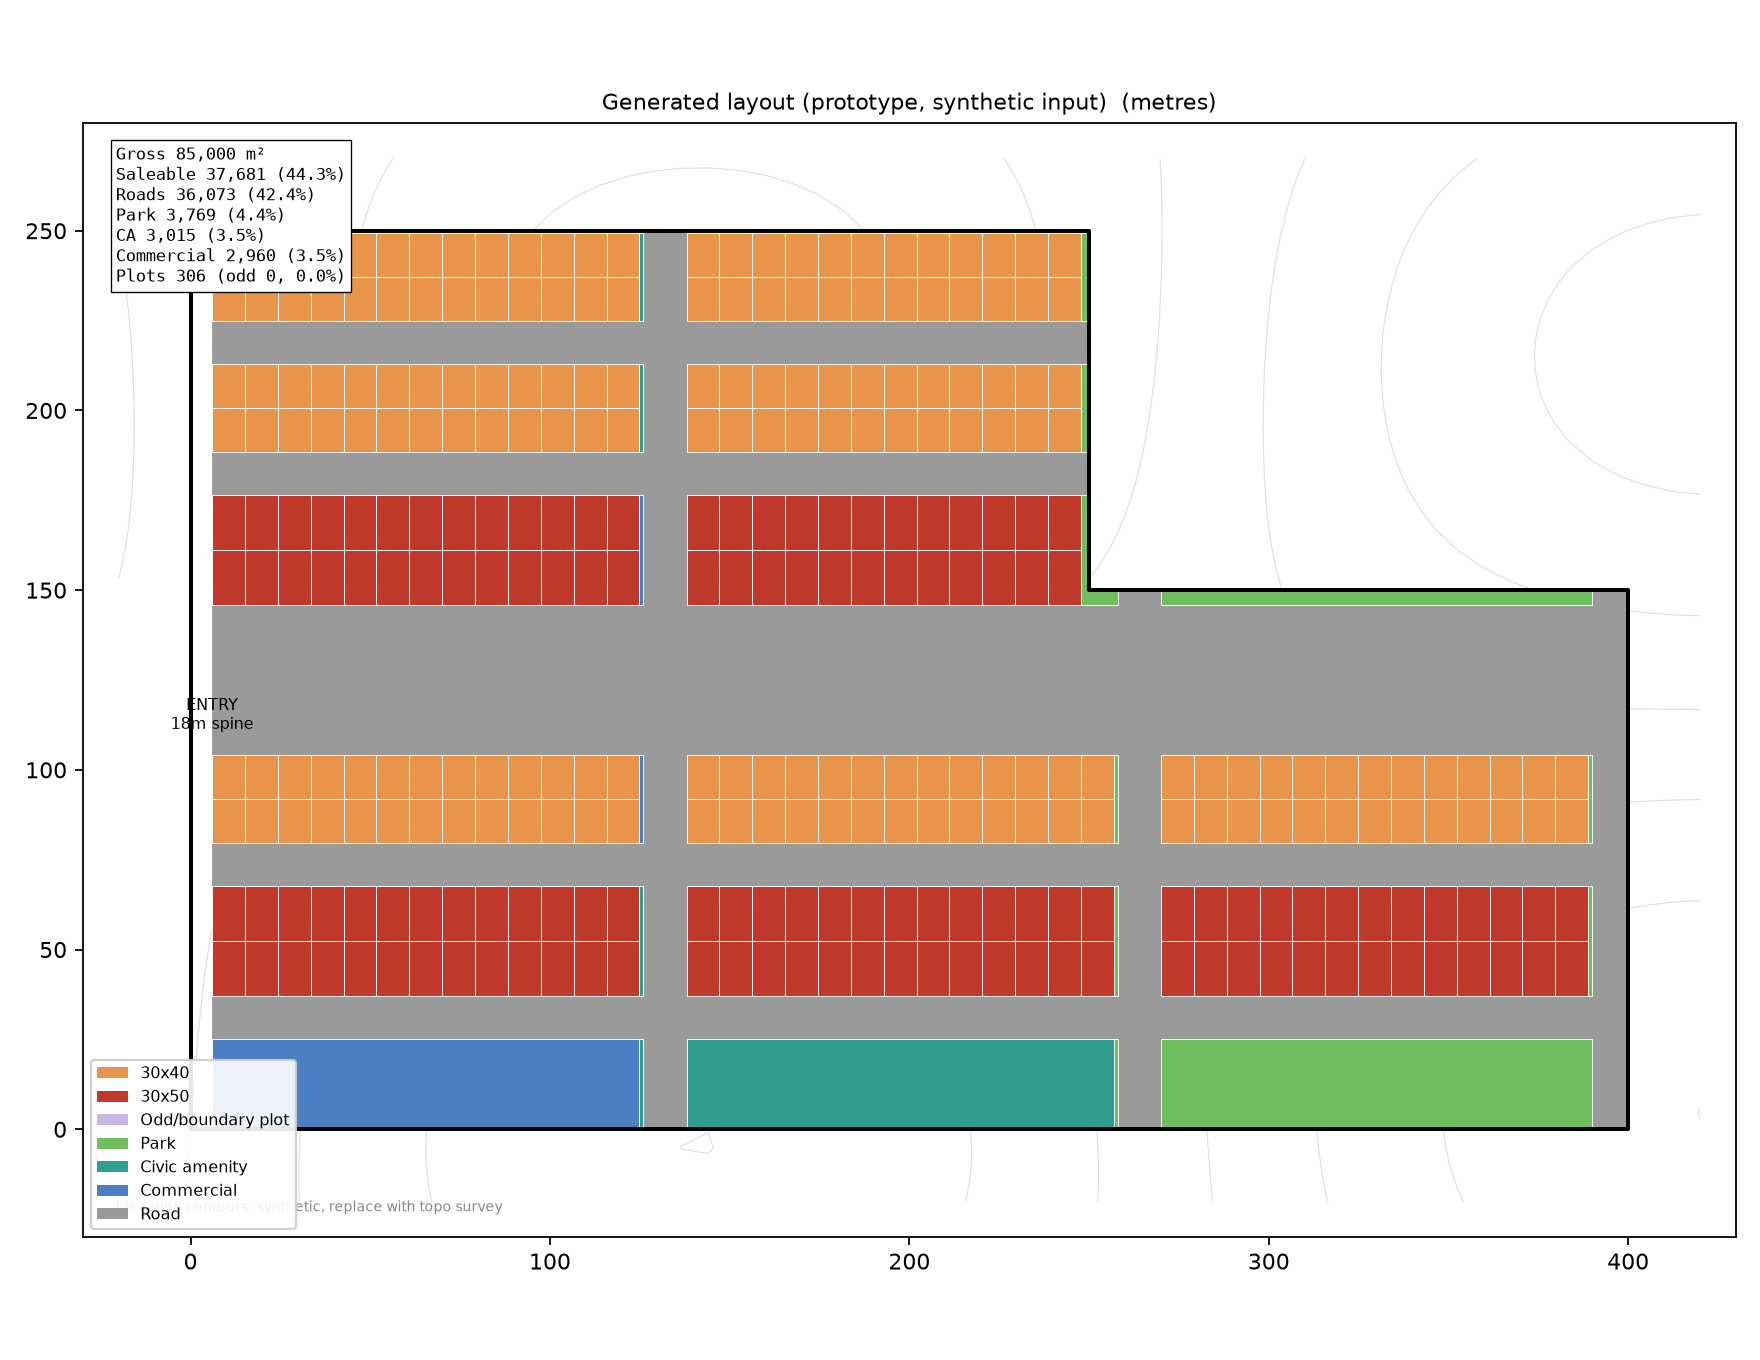Image resolution: width=1760 pixels, height=1360 pixels.
Task: Click the x-axis tick label "300"
Action: coord(1269,1262)
